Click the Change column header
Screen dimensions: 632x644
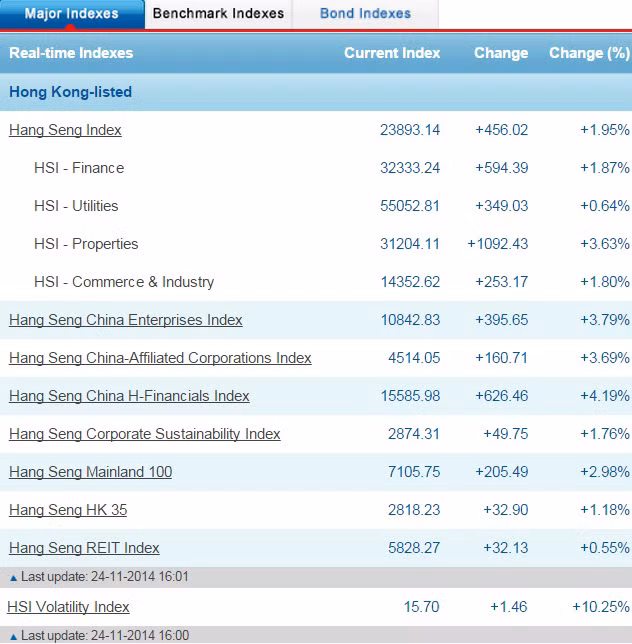501,53
